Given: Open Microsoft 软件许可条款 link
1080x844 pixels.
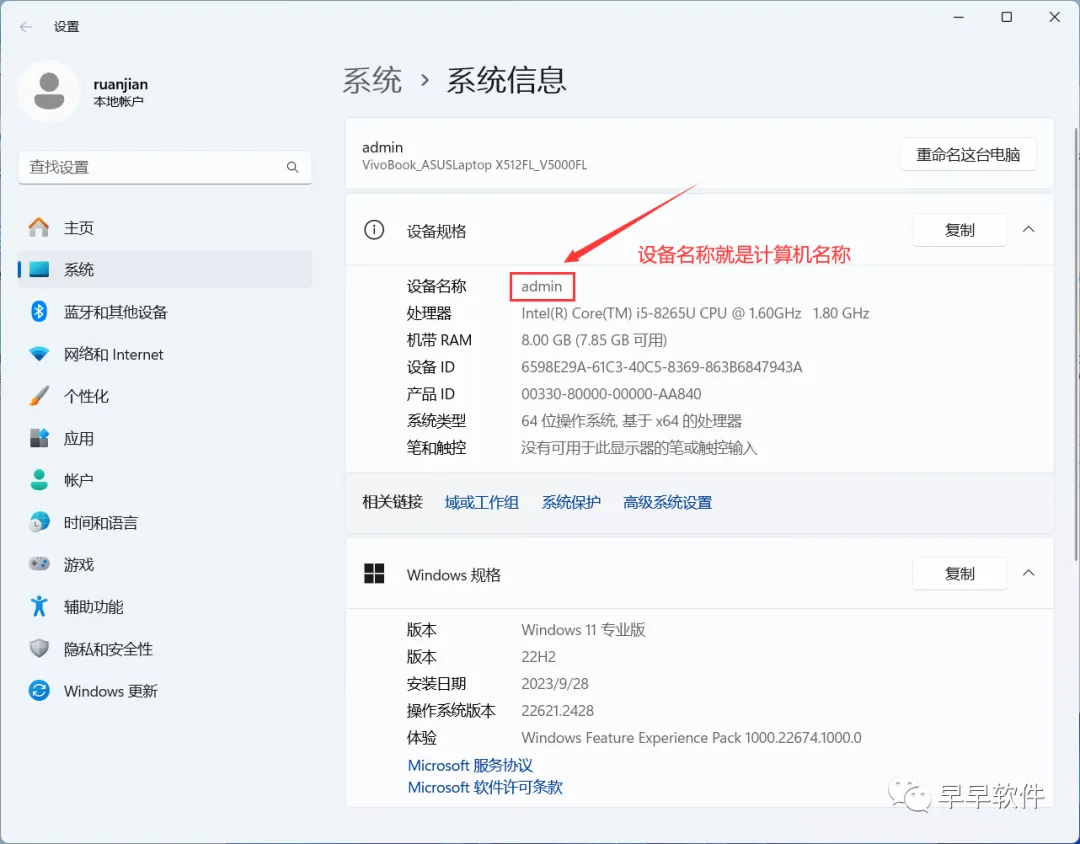Looking at the screenshot, I should click(x=485, y=787).
